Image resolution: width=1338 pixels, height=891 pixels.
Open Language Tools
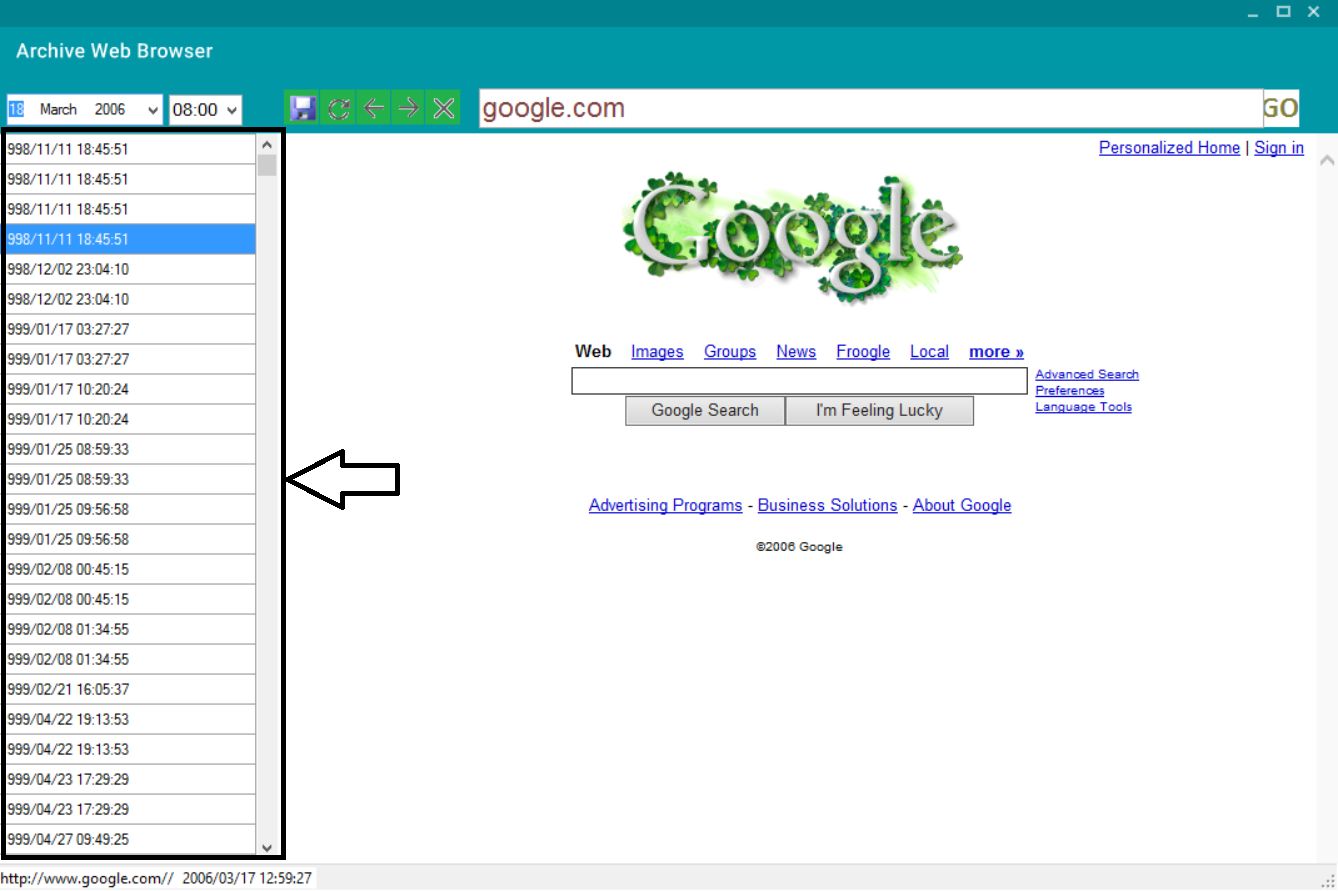1084,407
